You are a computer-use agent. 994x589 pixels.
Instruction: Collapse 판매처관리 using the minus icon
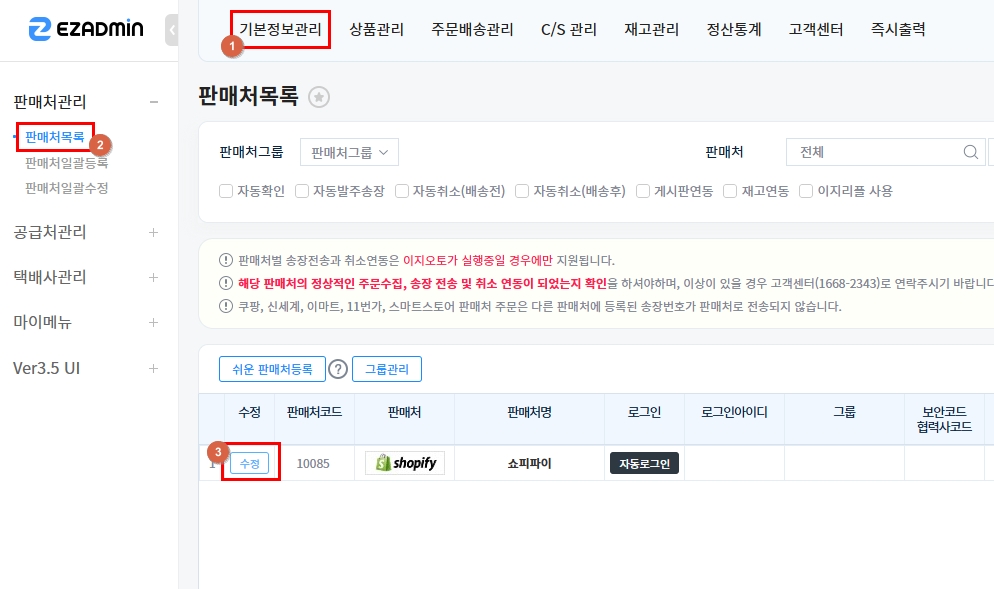click(153, 102)
